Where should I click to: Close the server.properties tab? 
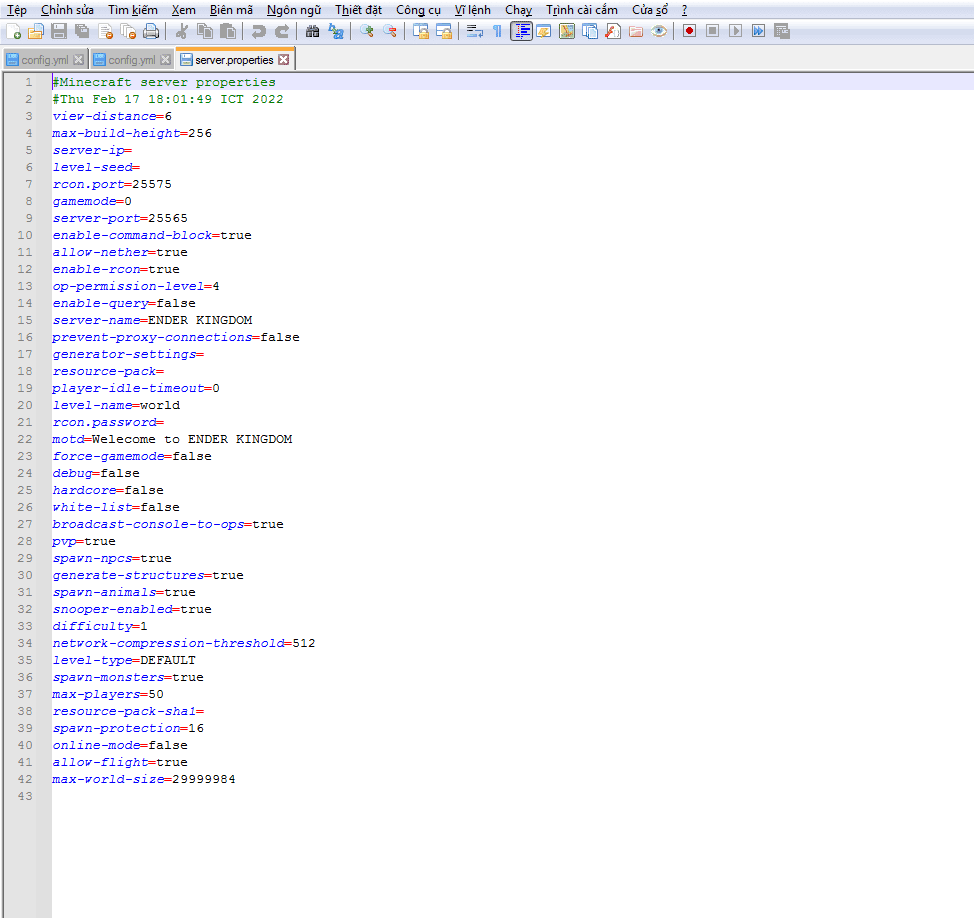pos(284,60)
